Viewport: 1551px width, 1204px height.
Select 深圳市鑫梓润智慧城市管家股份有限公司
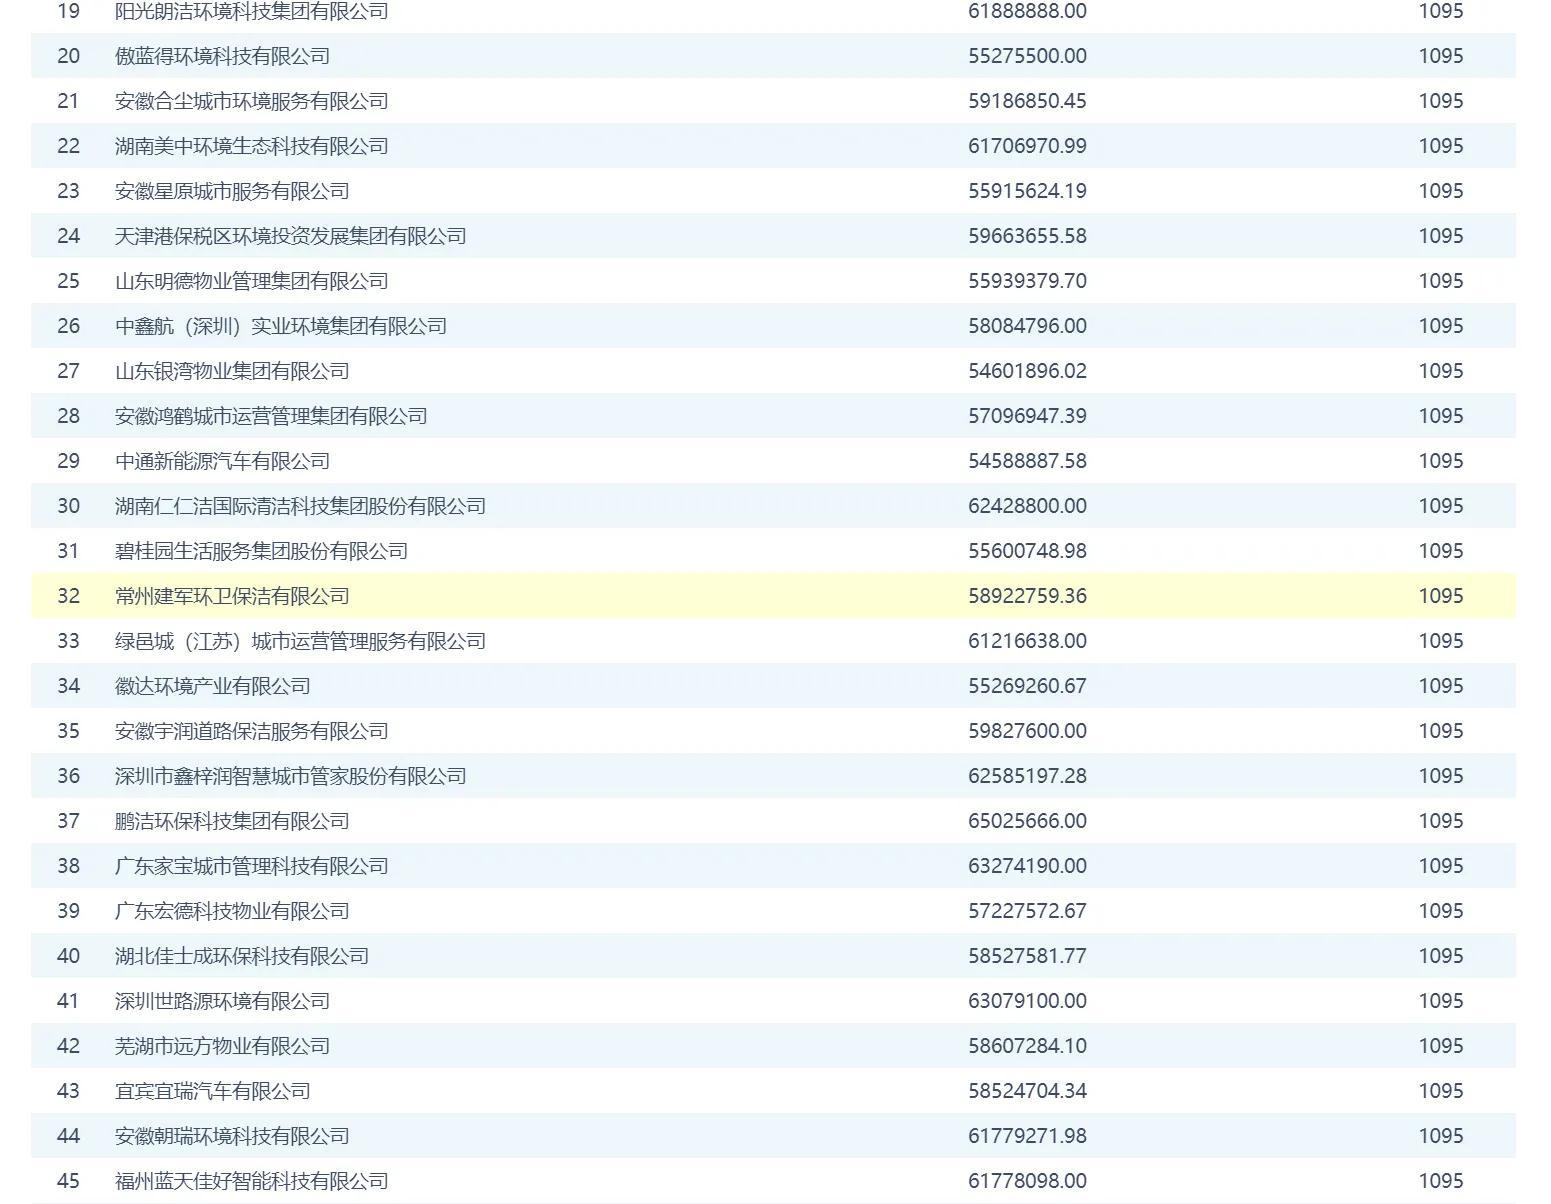coord(290,776)
